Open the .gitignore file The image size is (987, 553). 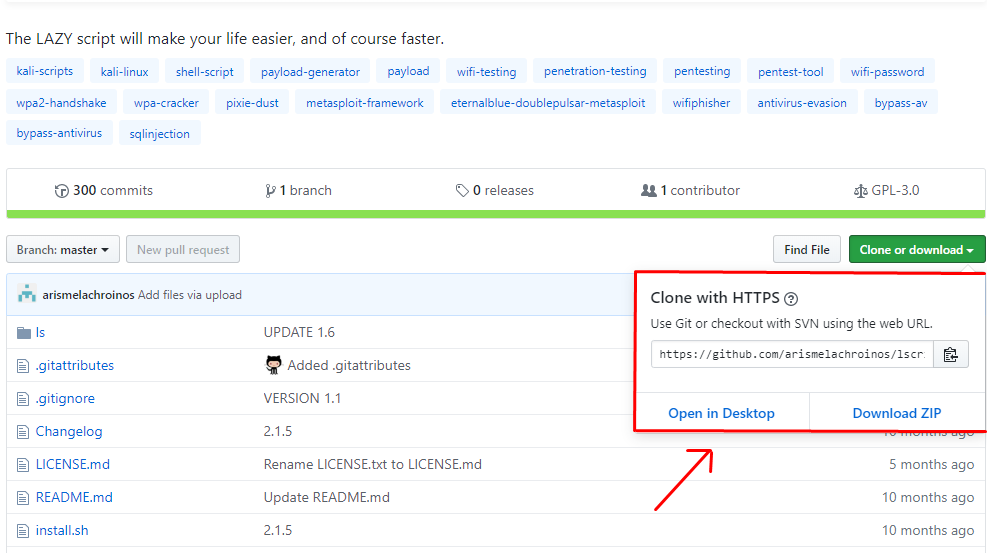click(65, 398)
